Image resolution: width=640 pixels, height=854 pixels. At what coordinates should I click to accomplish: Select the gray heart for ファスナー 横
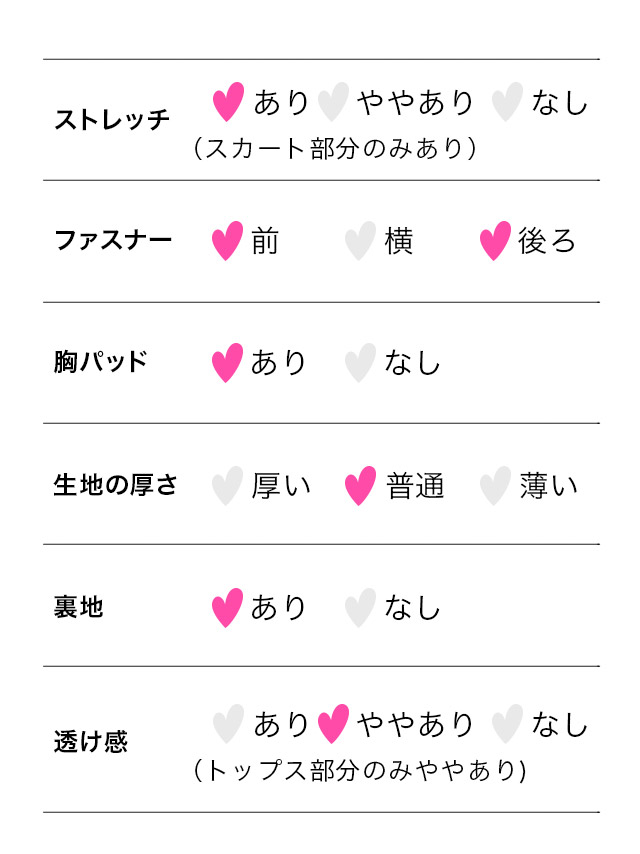point(360,241)
